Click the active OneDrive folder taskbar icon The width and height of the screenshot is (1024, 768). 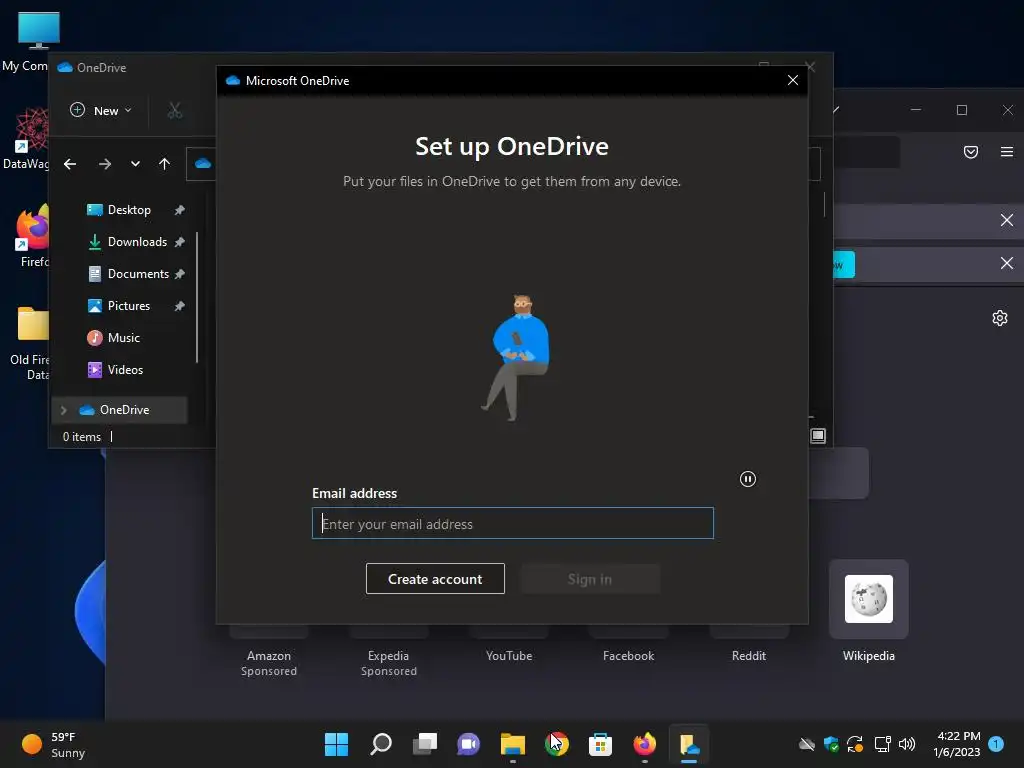tap(689, 744)
